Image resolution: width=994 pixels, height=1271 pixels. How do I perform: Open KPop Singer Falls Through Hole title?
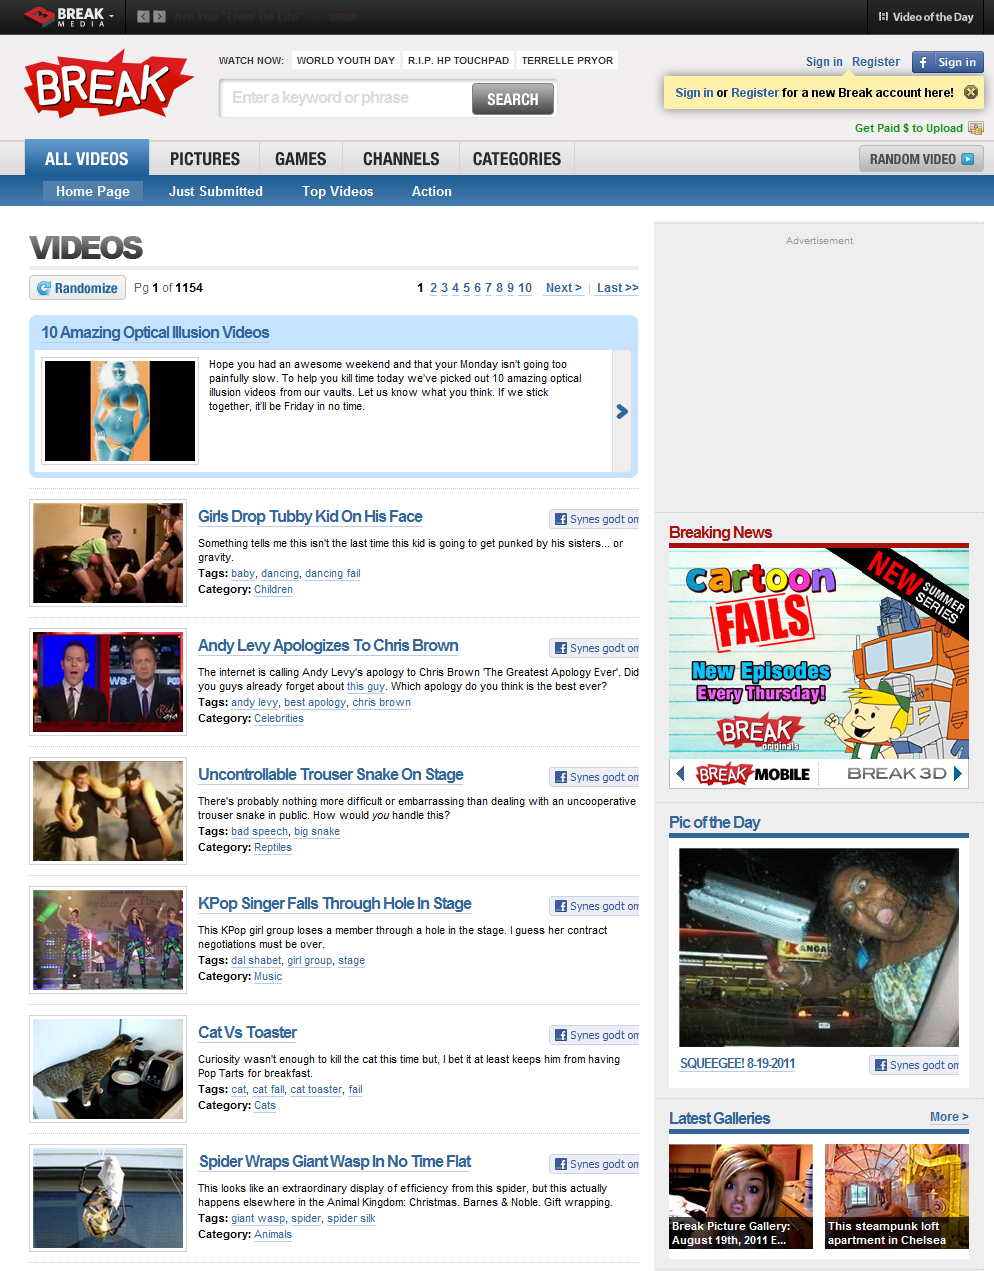tap(335, 904)
